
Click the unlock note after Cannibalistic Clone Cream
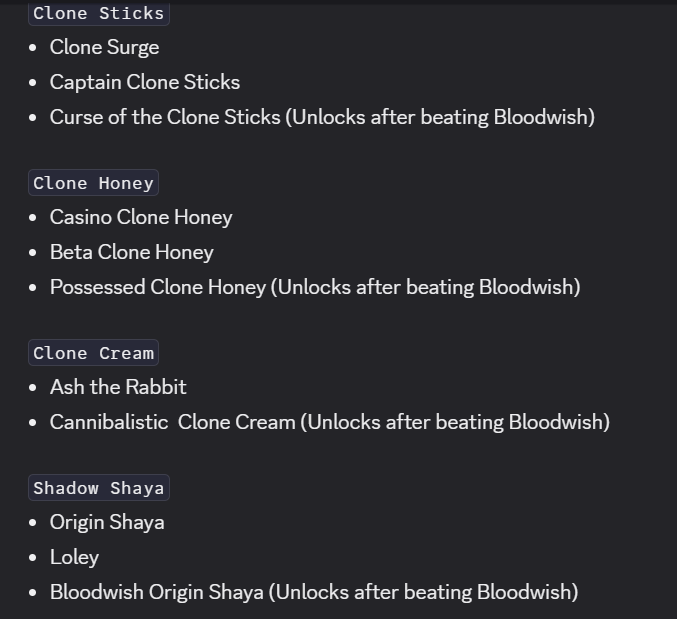point(455,422)
